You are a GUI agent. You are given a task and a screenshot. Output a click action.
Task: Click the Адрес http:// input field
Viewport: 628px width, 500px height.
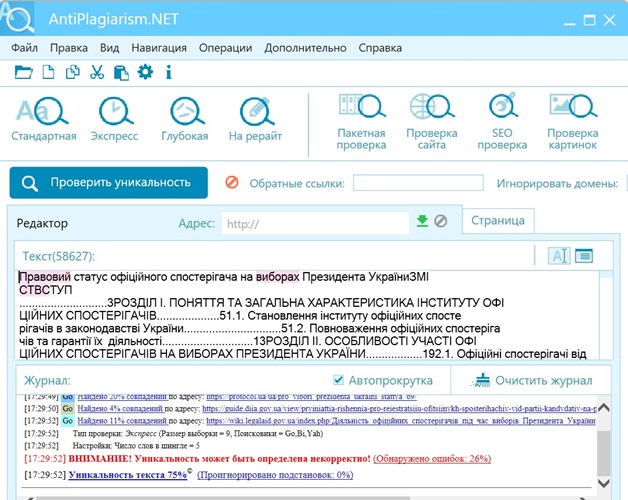[x=315, y=223]
